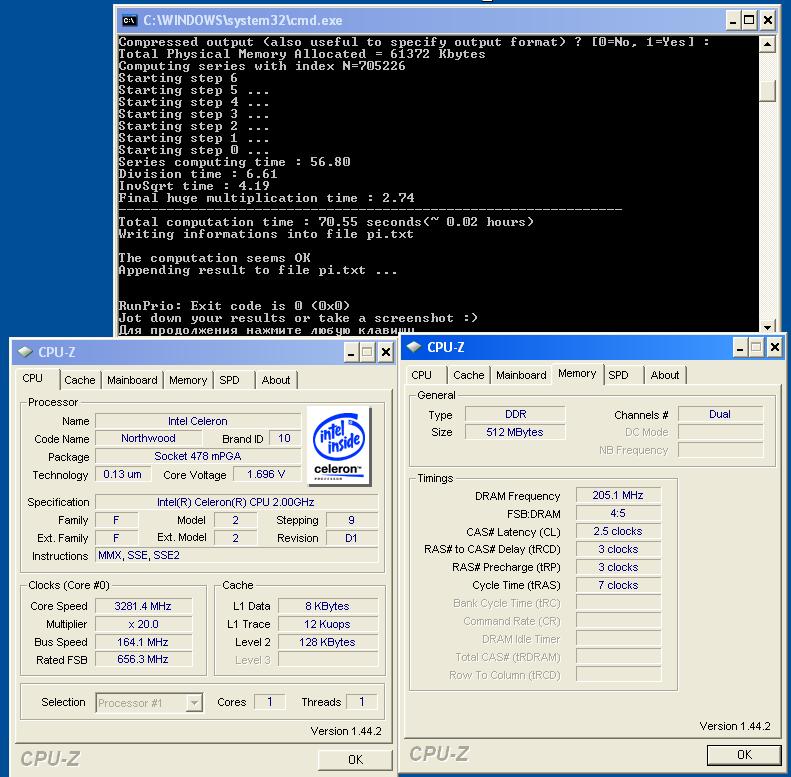Click the cmd scrollbar thumb

coord(767,91)
